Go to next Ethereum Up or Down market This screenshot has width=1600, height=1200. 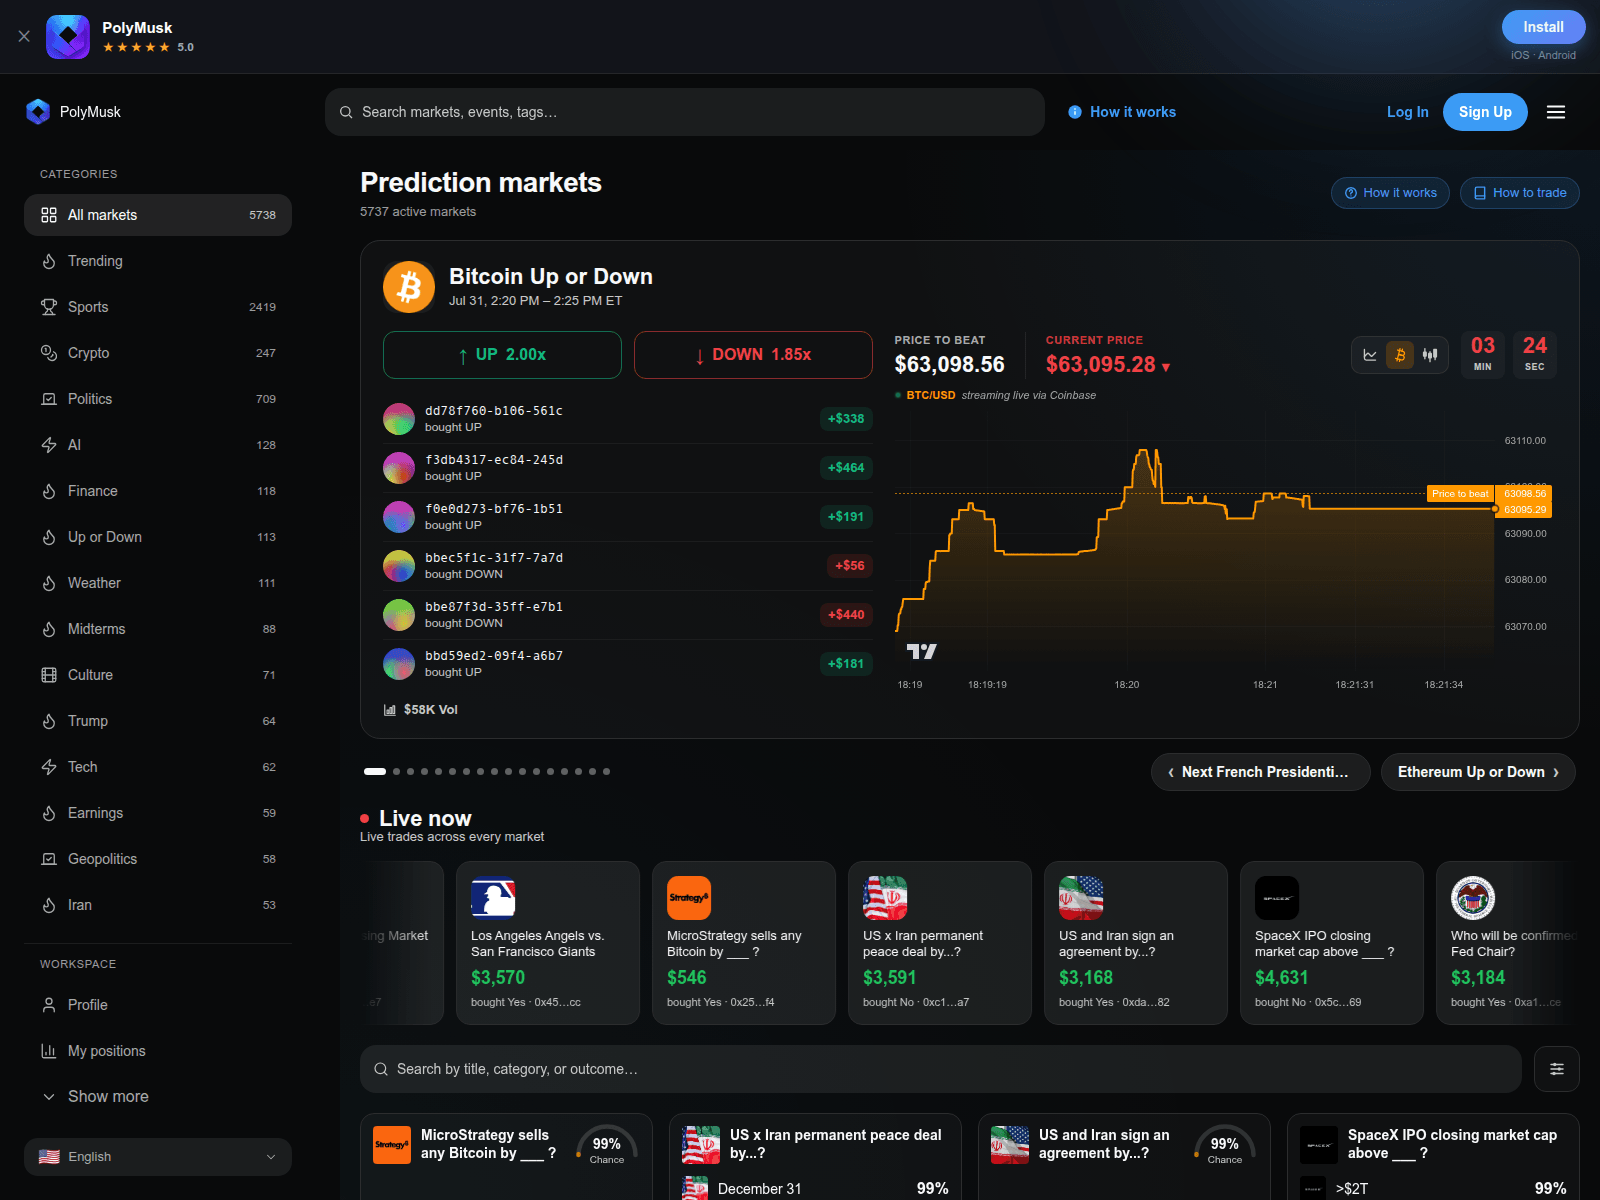tap(1478, 772)
